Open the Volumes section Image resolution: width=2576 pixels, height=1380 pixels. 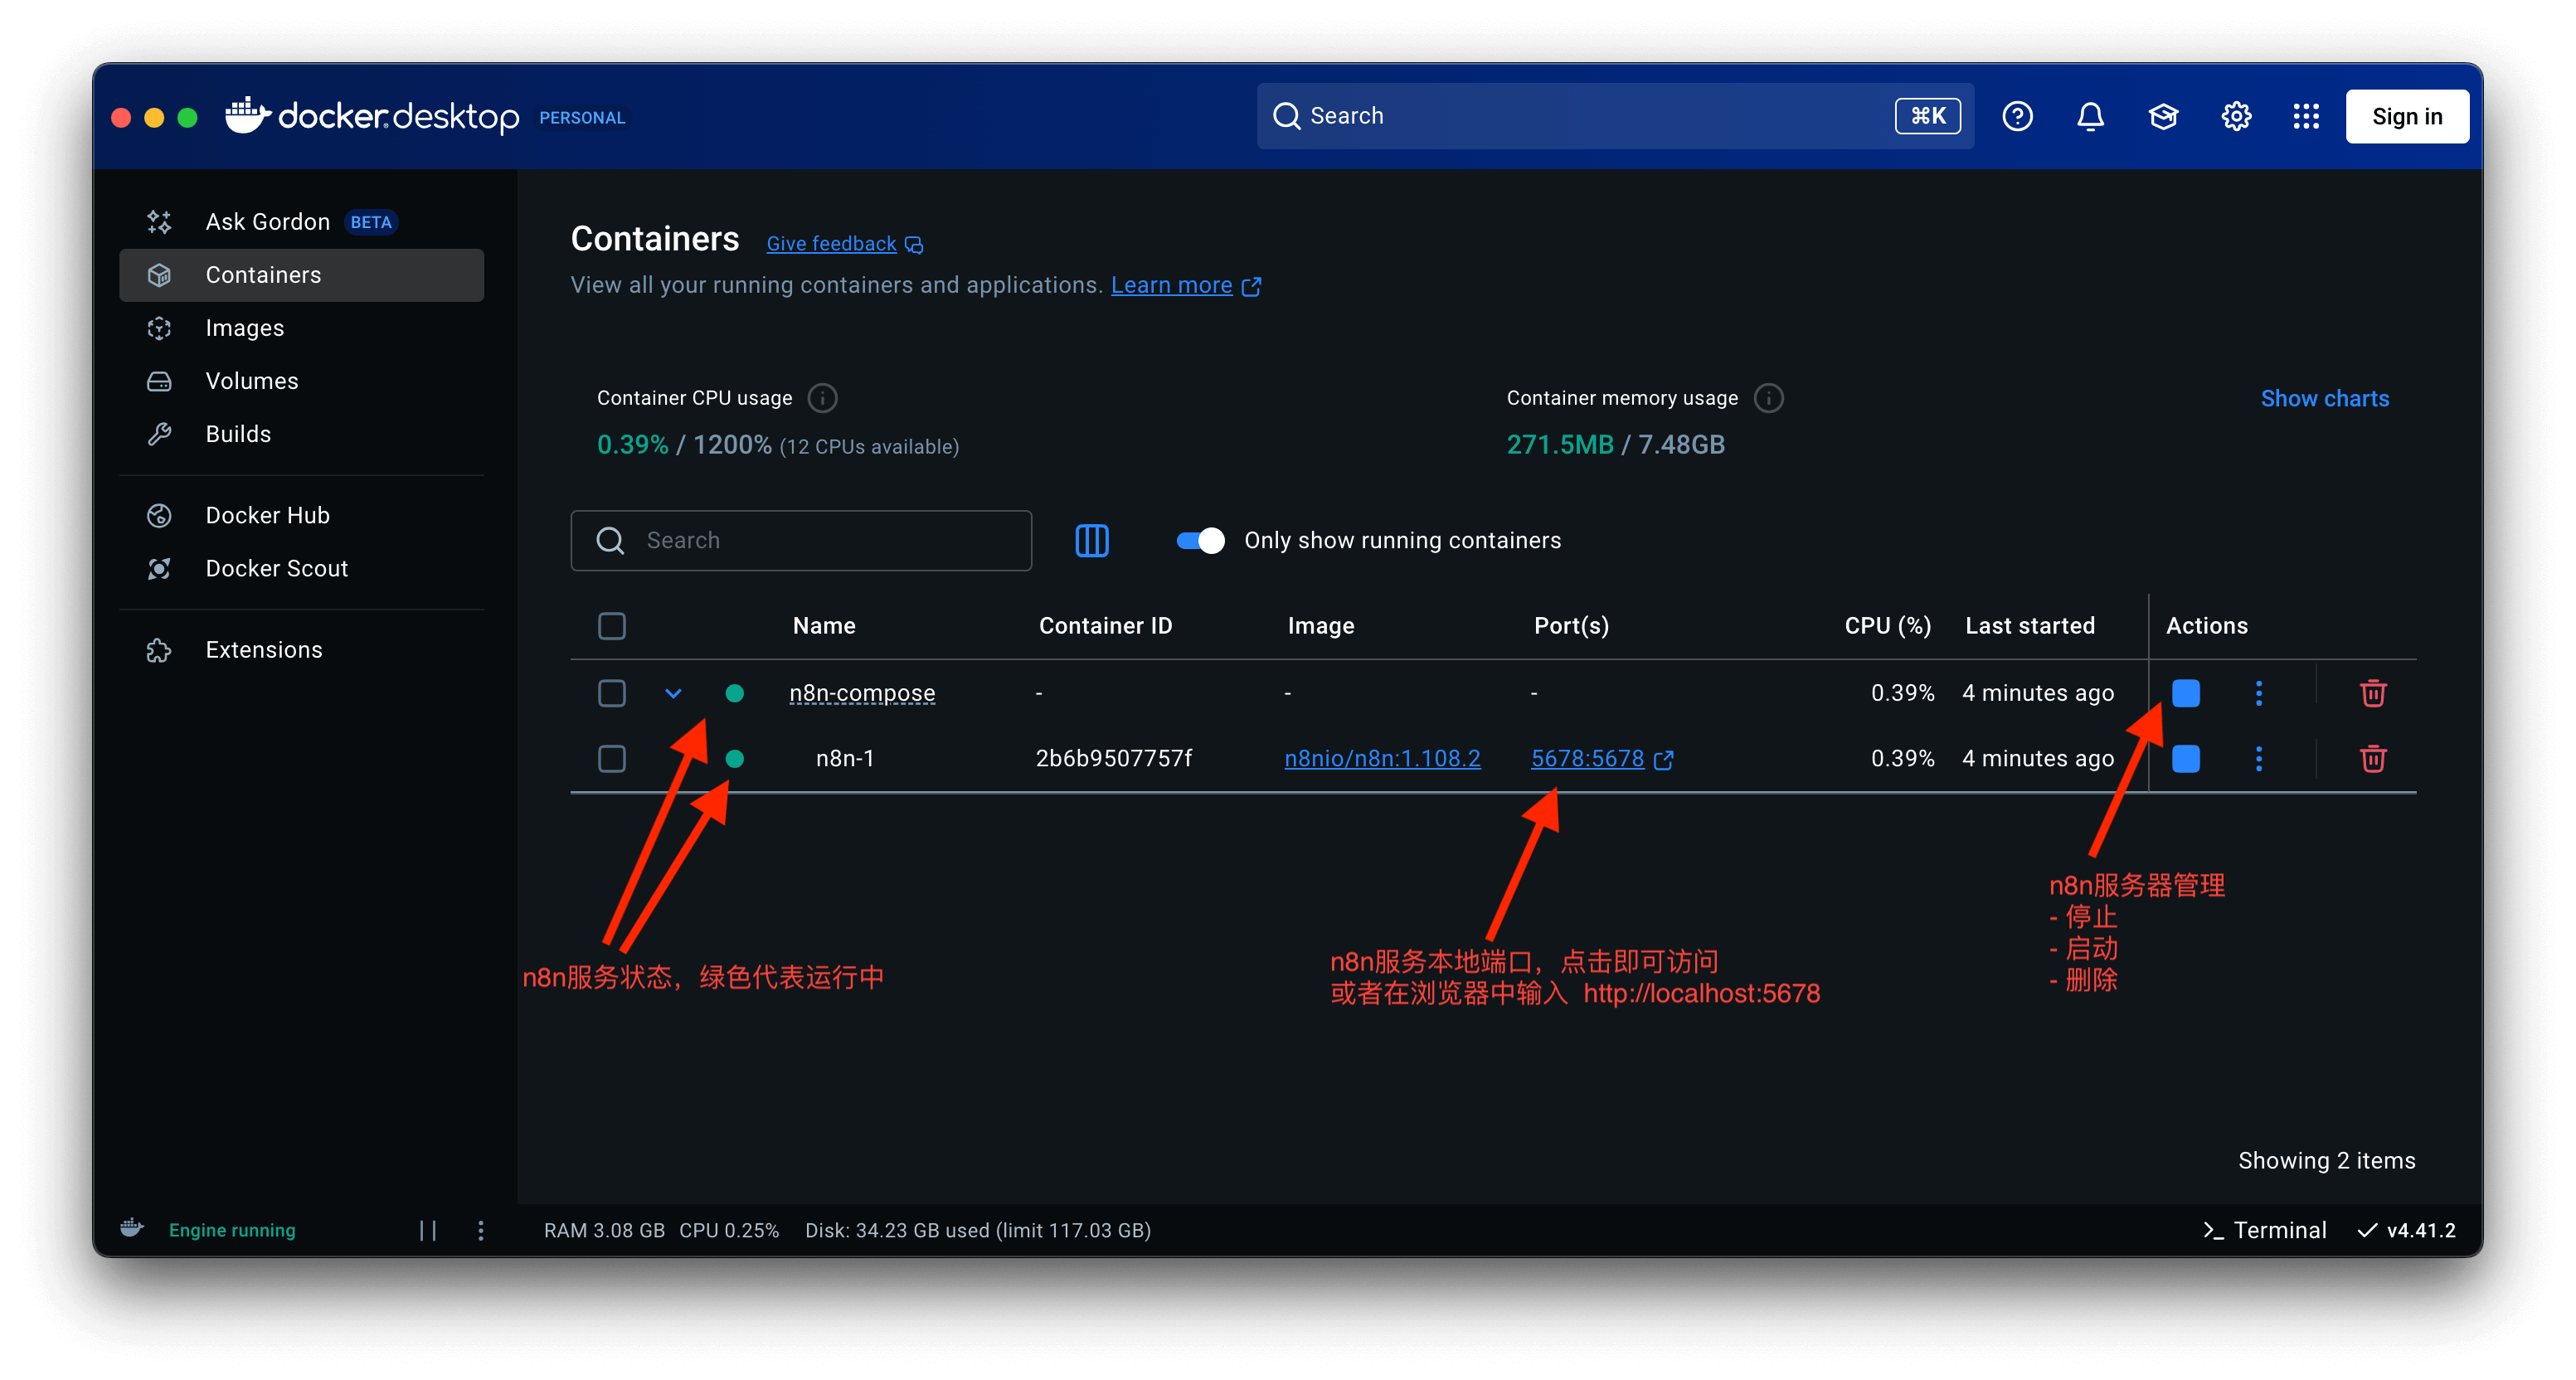tap(251, 380)
